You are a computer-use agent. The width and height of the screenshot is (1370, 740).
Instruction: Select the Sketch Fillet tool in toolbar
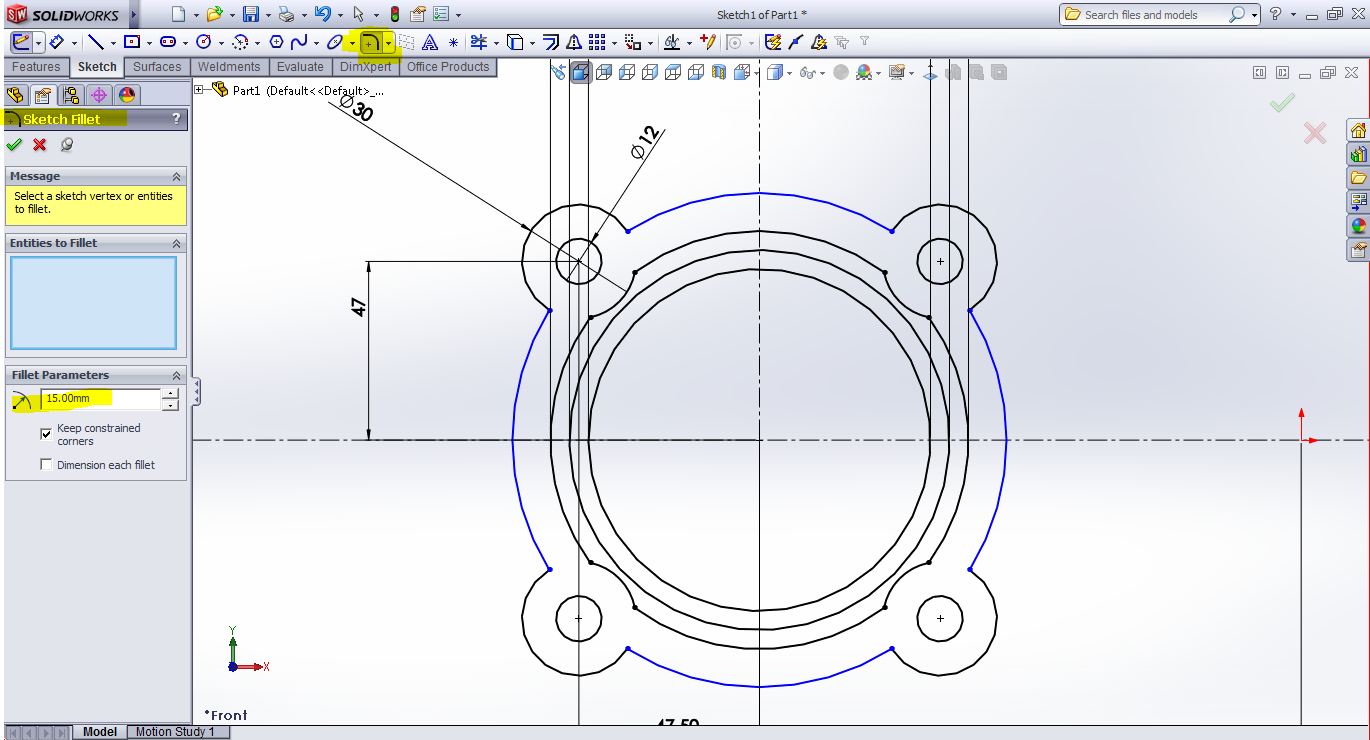370,43
